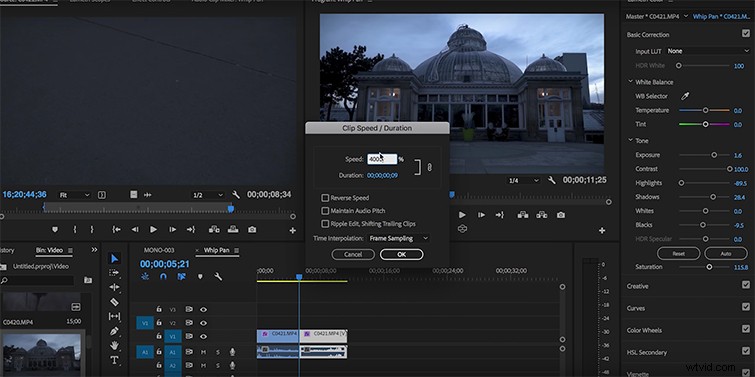Select the Ripple Edit tool
The image size is (755, 377).
(x=114, y=287)
